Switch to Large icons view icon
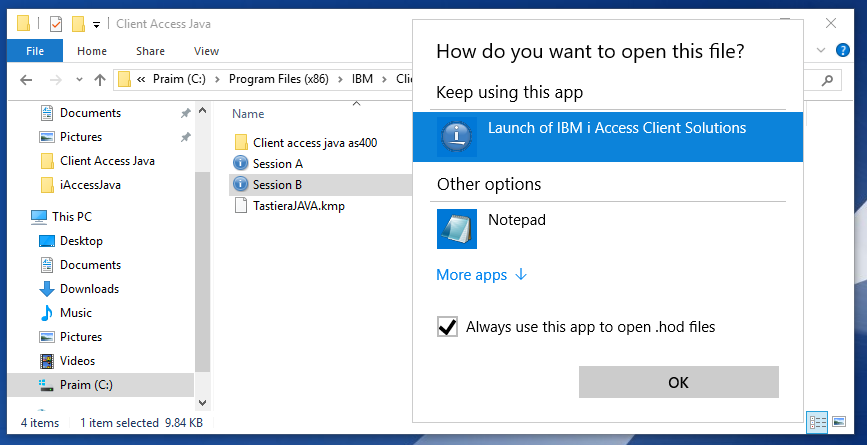This screenshot has height=445, width=867. click(x=839, y=422)
